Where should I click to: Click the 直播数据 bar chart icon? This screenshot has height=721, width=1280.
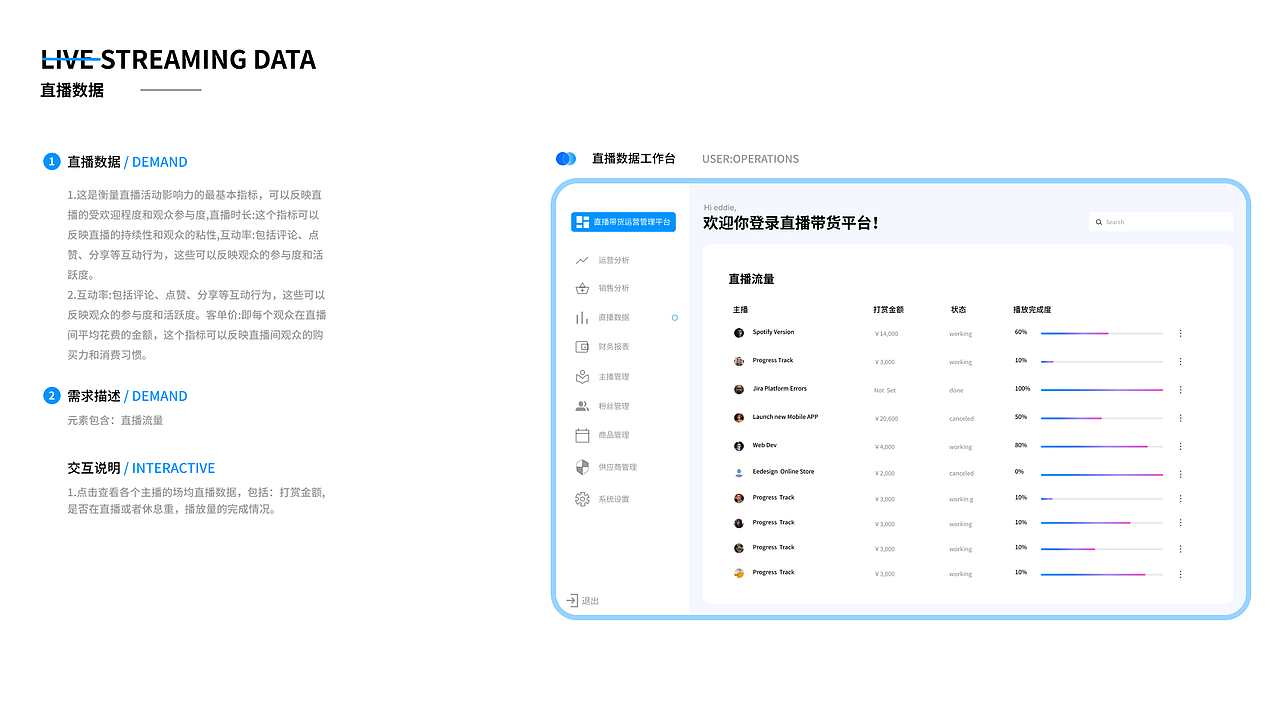[583, 317]
